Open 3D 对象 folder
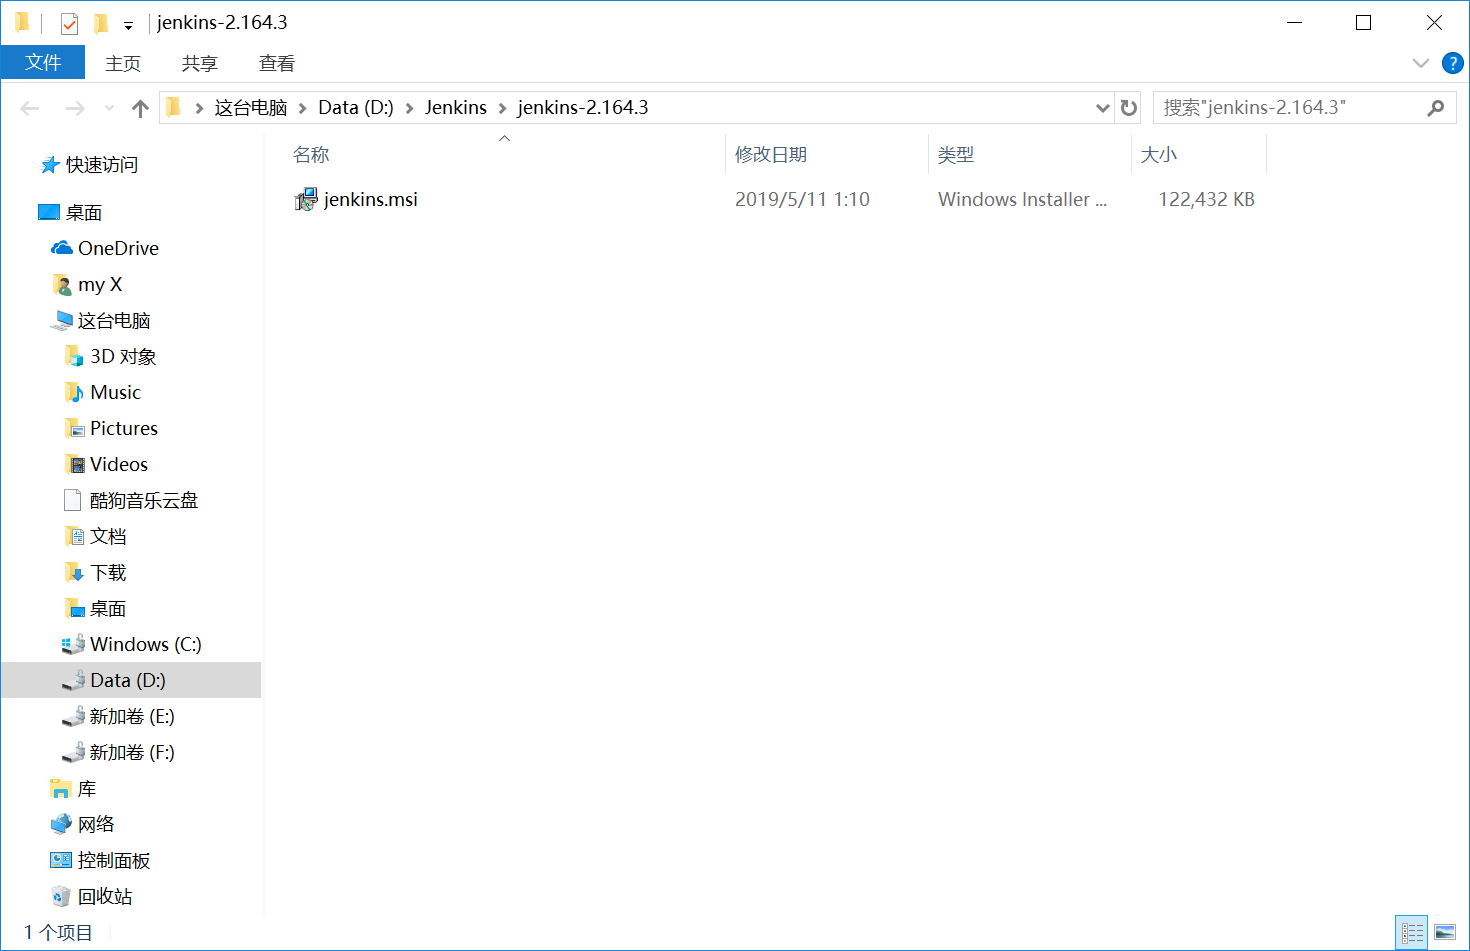This screenshot has width=1470, height=951. pos(123,356)
